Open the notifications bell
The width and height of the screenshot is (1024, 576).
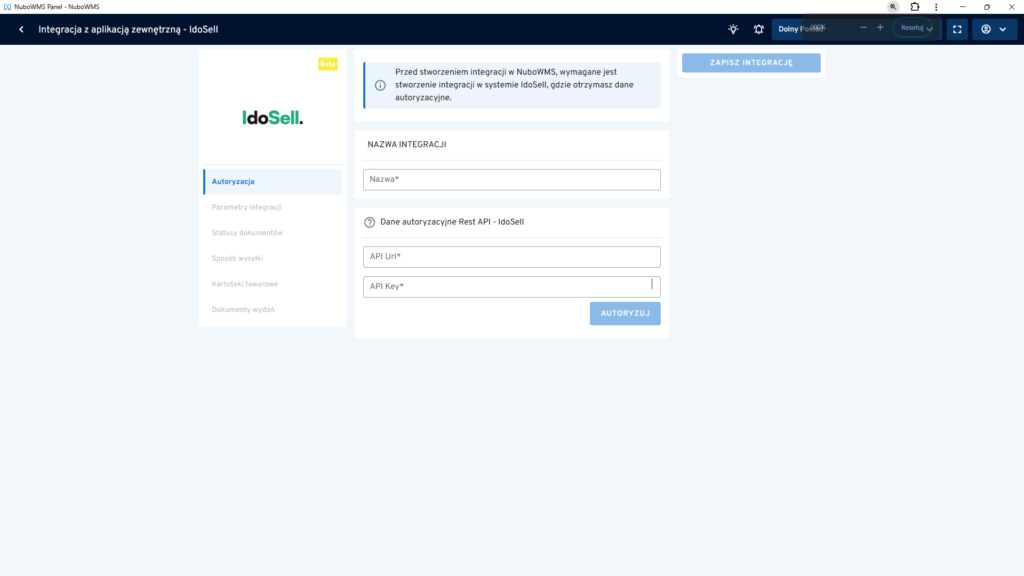[x=759, y=29]
